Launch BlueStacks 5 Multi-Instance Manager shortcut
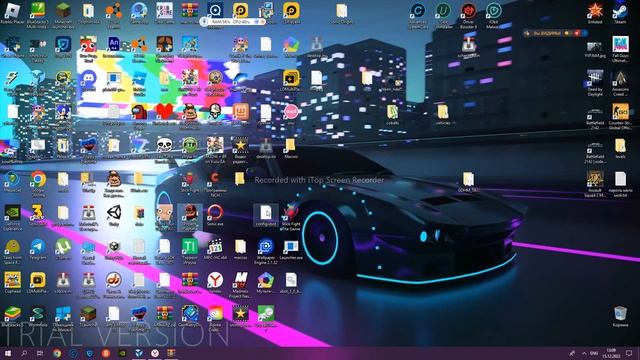This screenshot has width=640, height=360. [x=38, y=11]
